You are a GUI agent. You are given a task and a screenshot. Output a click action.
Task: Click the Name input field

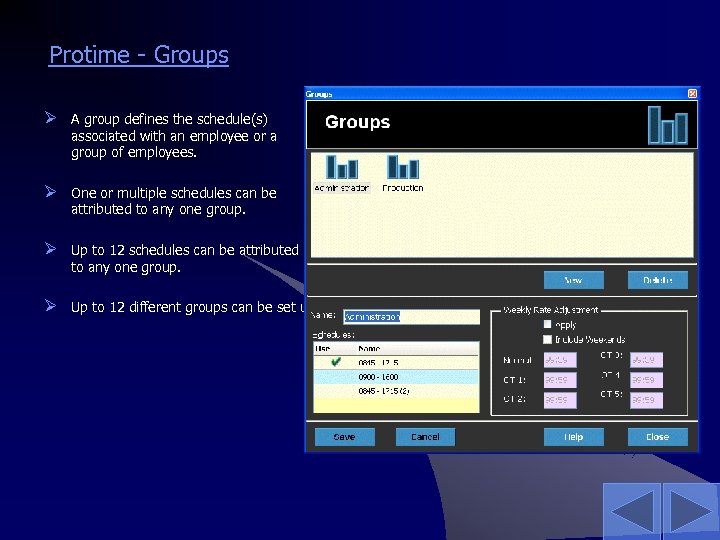(411, 317)
